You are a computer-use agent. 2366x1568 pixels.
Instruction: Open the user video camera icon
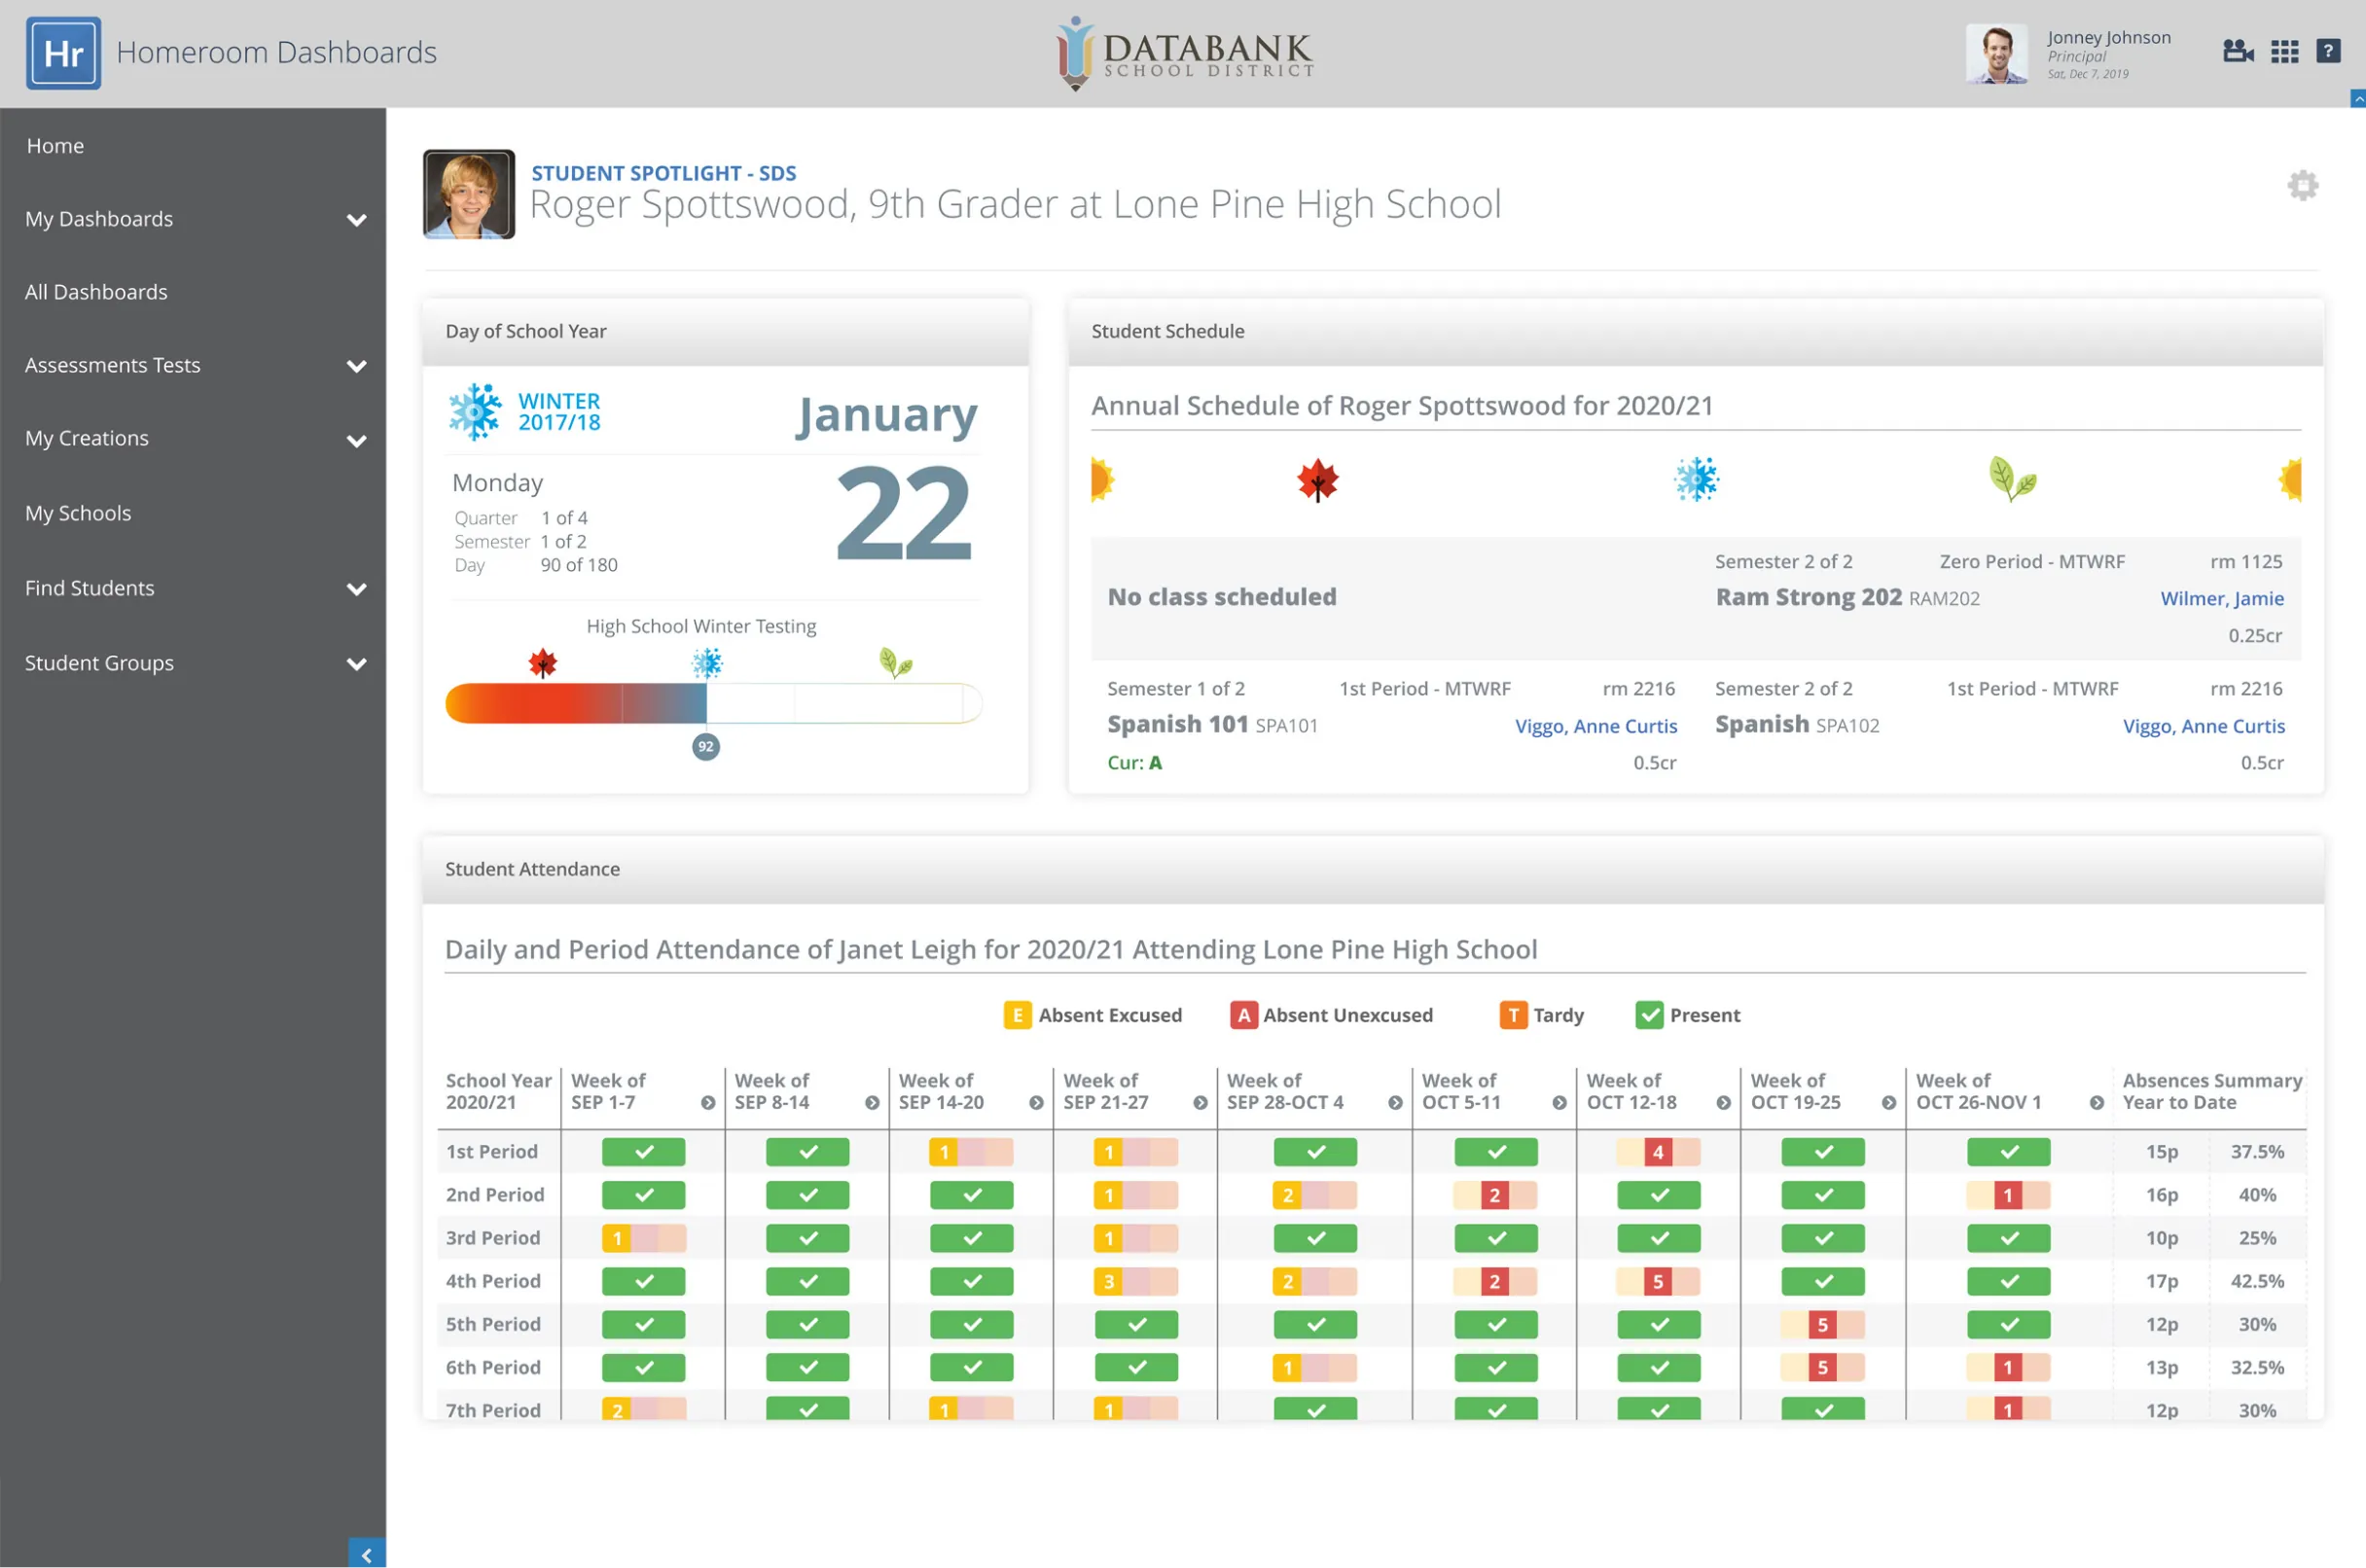click(x=2237, y=52)
